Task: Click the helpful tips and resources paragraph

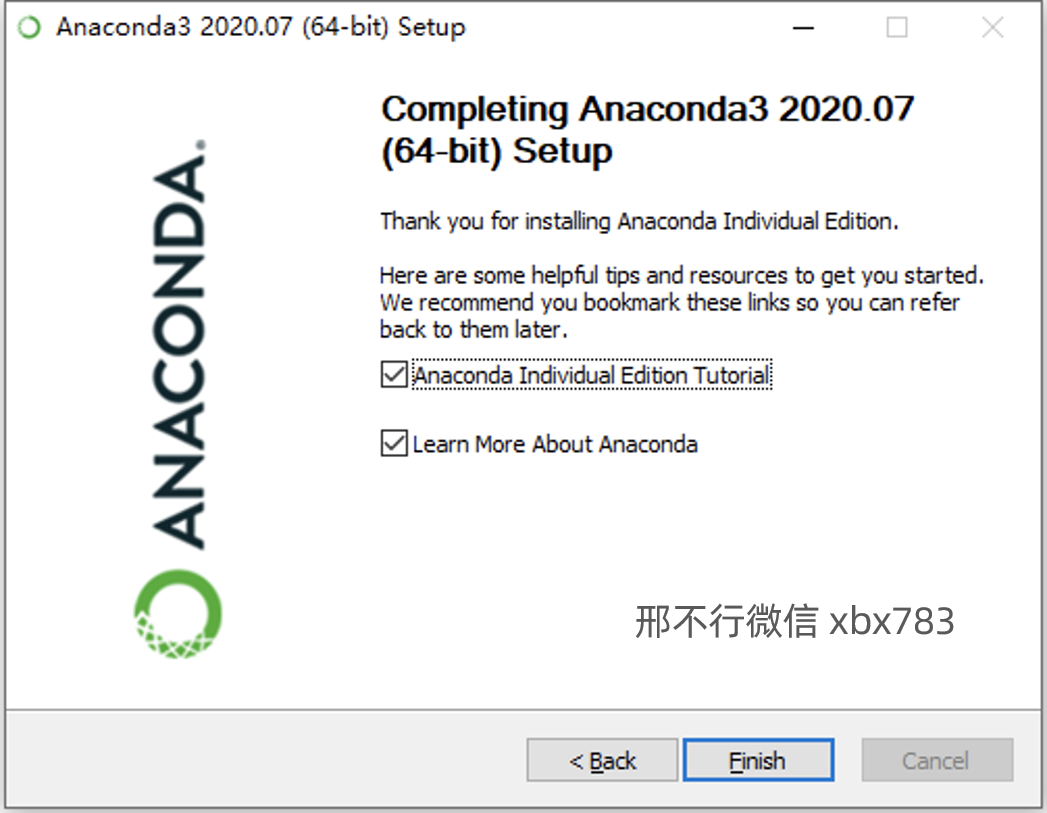Action: point(682,302)
